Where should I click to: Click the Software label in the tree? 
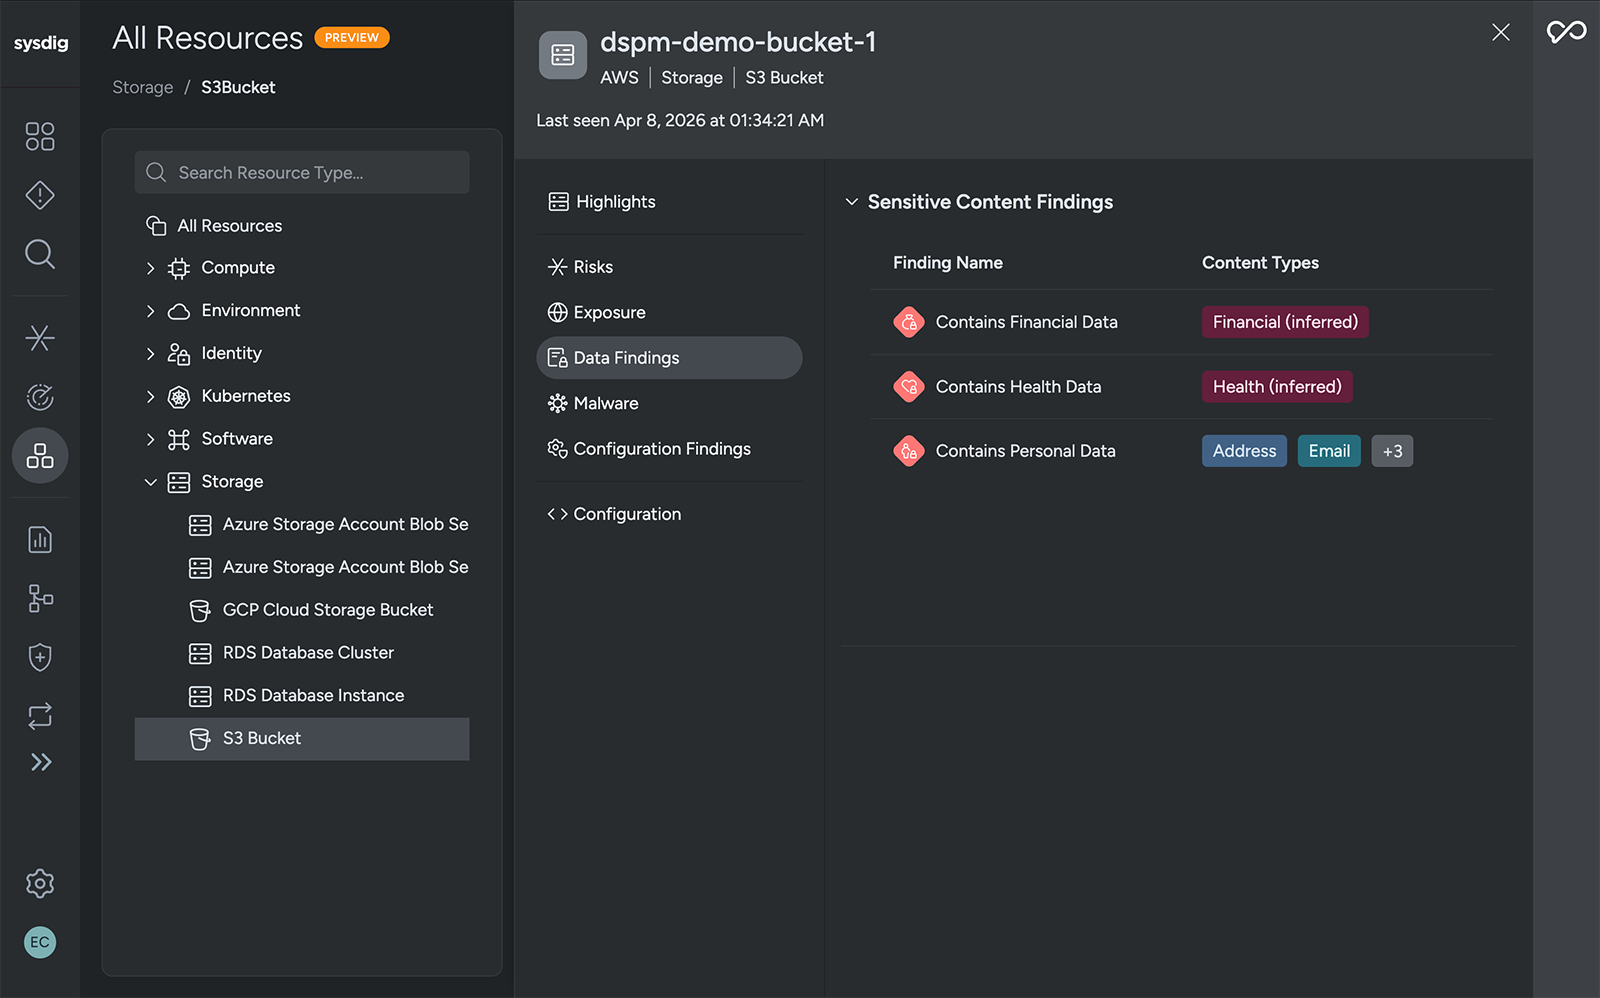pos(237,439)
